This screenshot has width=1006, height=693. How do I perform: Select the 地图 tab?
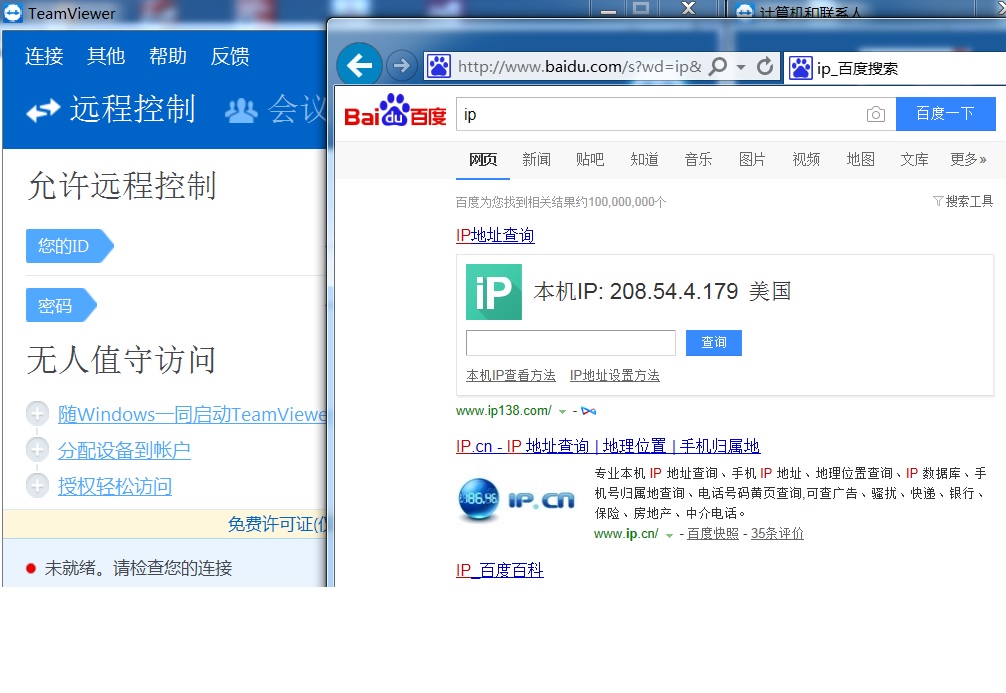(x=860, y=159)
